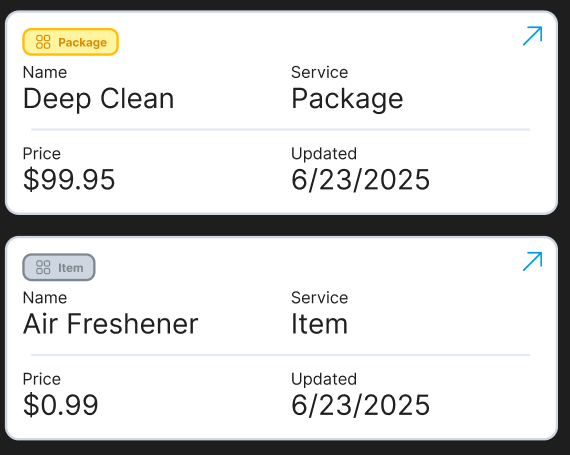Click the Service label on Air Freshener card
Screen dimensions: 570x455
[320, 298]
